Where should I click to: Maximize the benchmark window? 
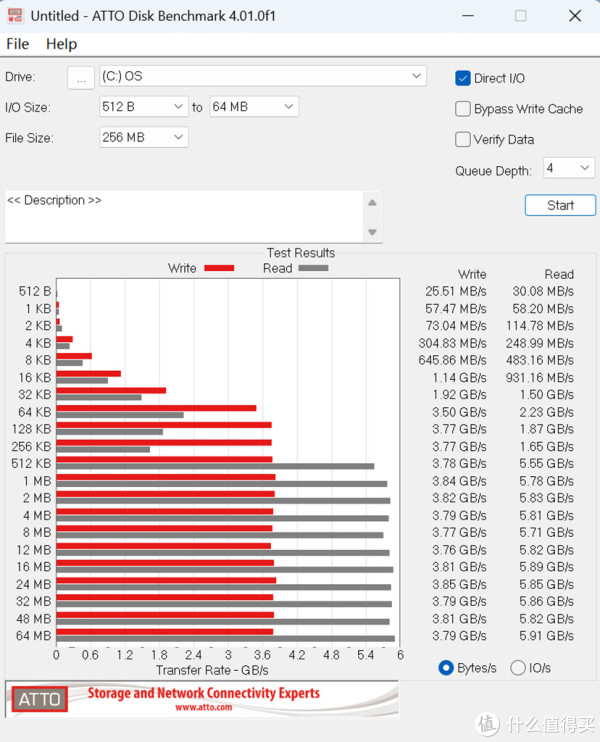tap(520, 16)
